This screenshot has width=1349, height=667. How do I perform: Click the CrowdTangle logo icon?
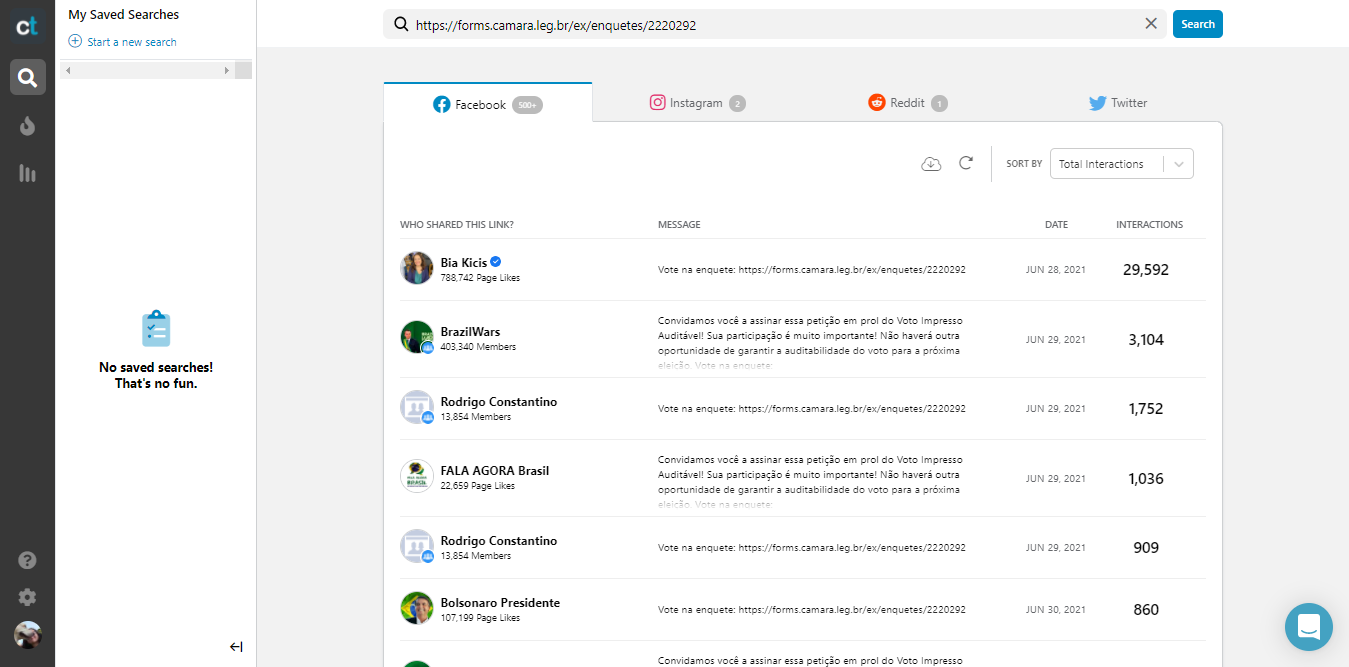[27, 25]
